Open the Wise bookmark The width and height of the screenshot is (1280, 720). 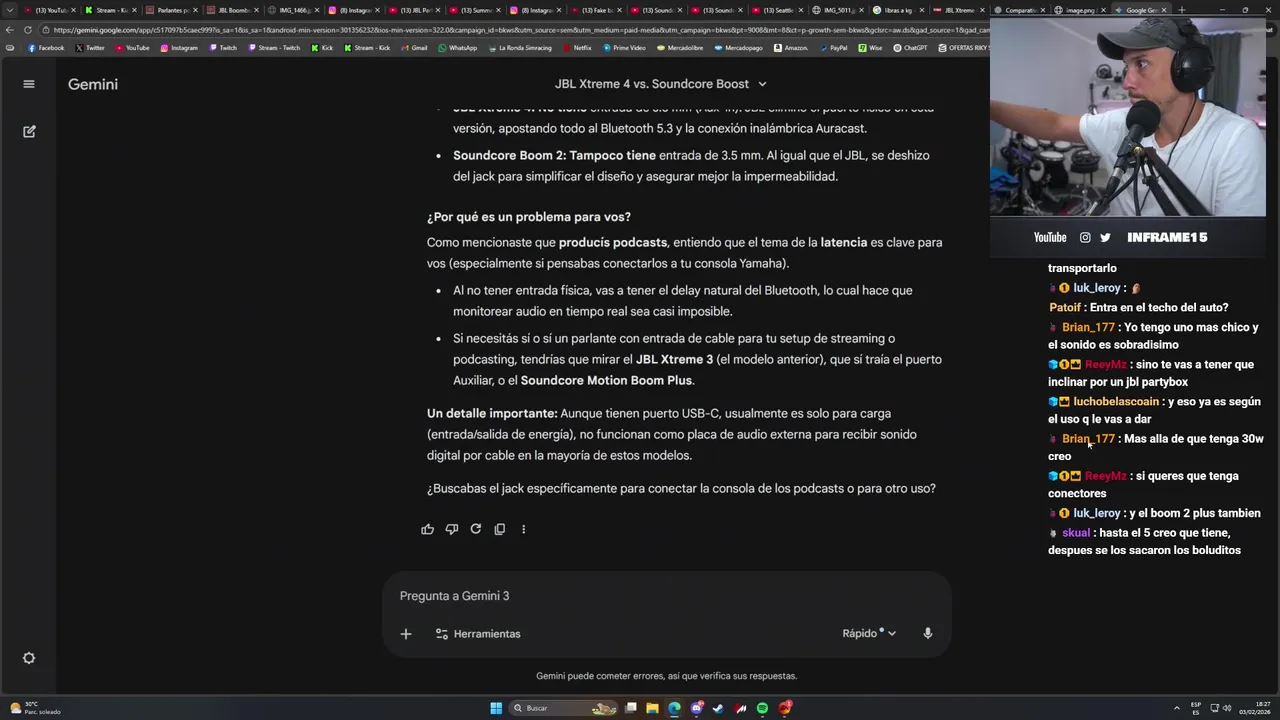870,48
